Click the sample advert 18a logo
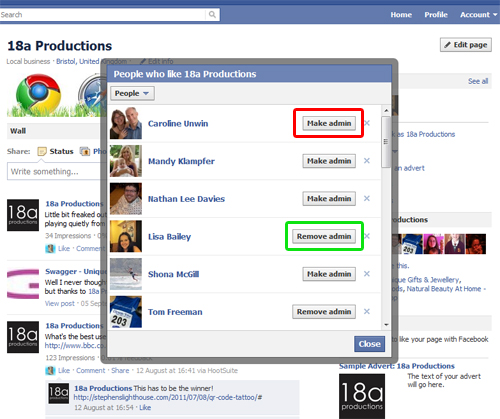 [x=362, y=396]
